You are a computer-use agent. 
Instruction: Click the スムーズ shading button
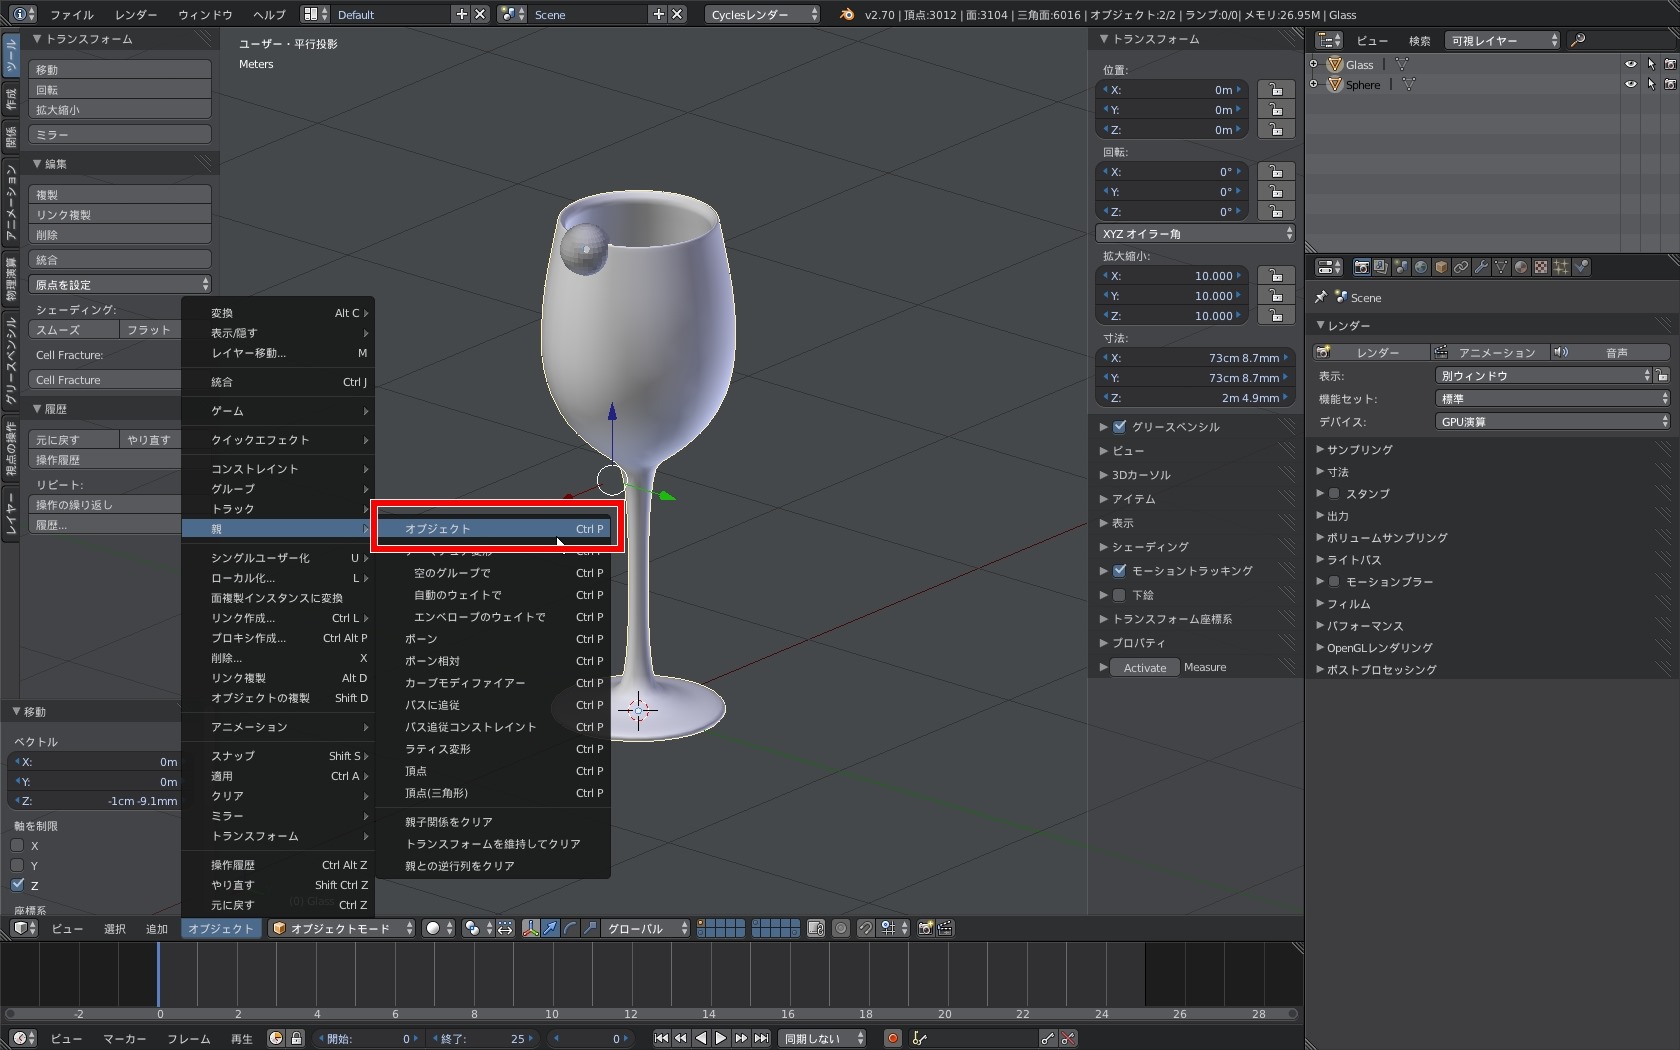pos(74,329)
